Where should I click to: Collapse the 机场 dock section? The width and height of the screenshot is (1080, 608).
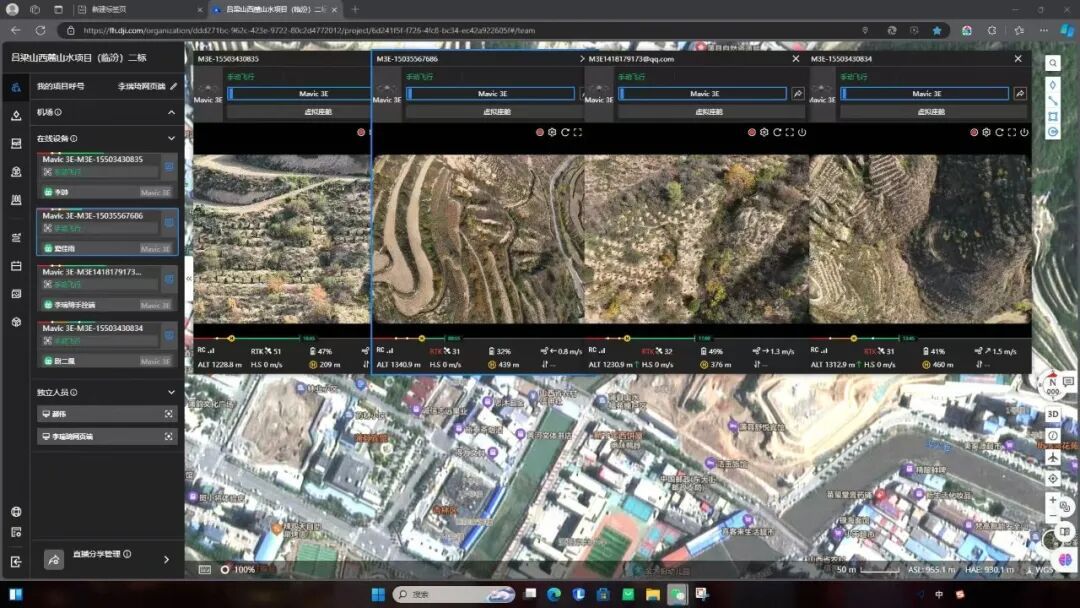171,113
